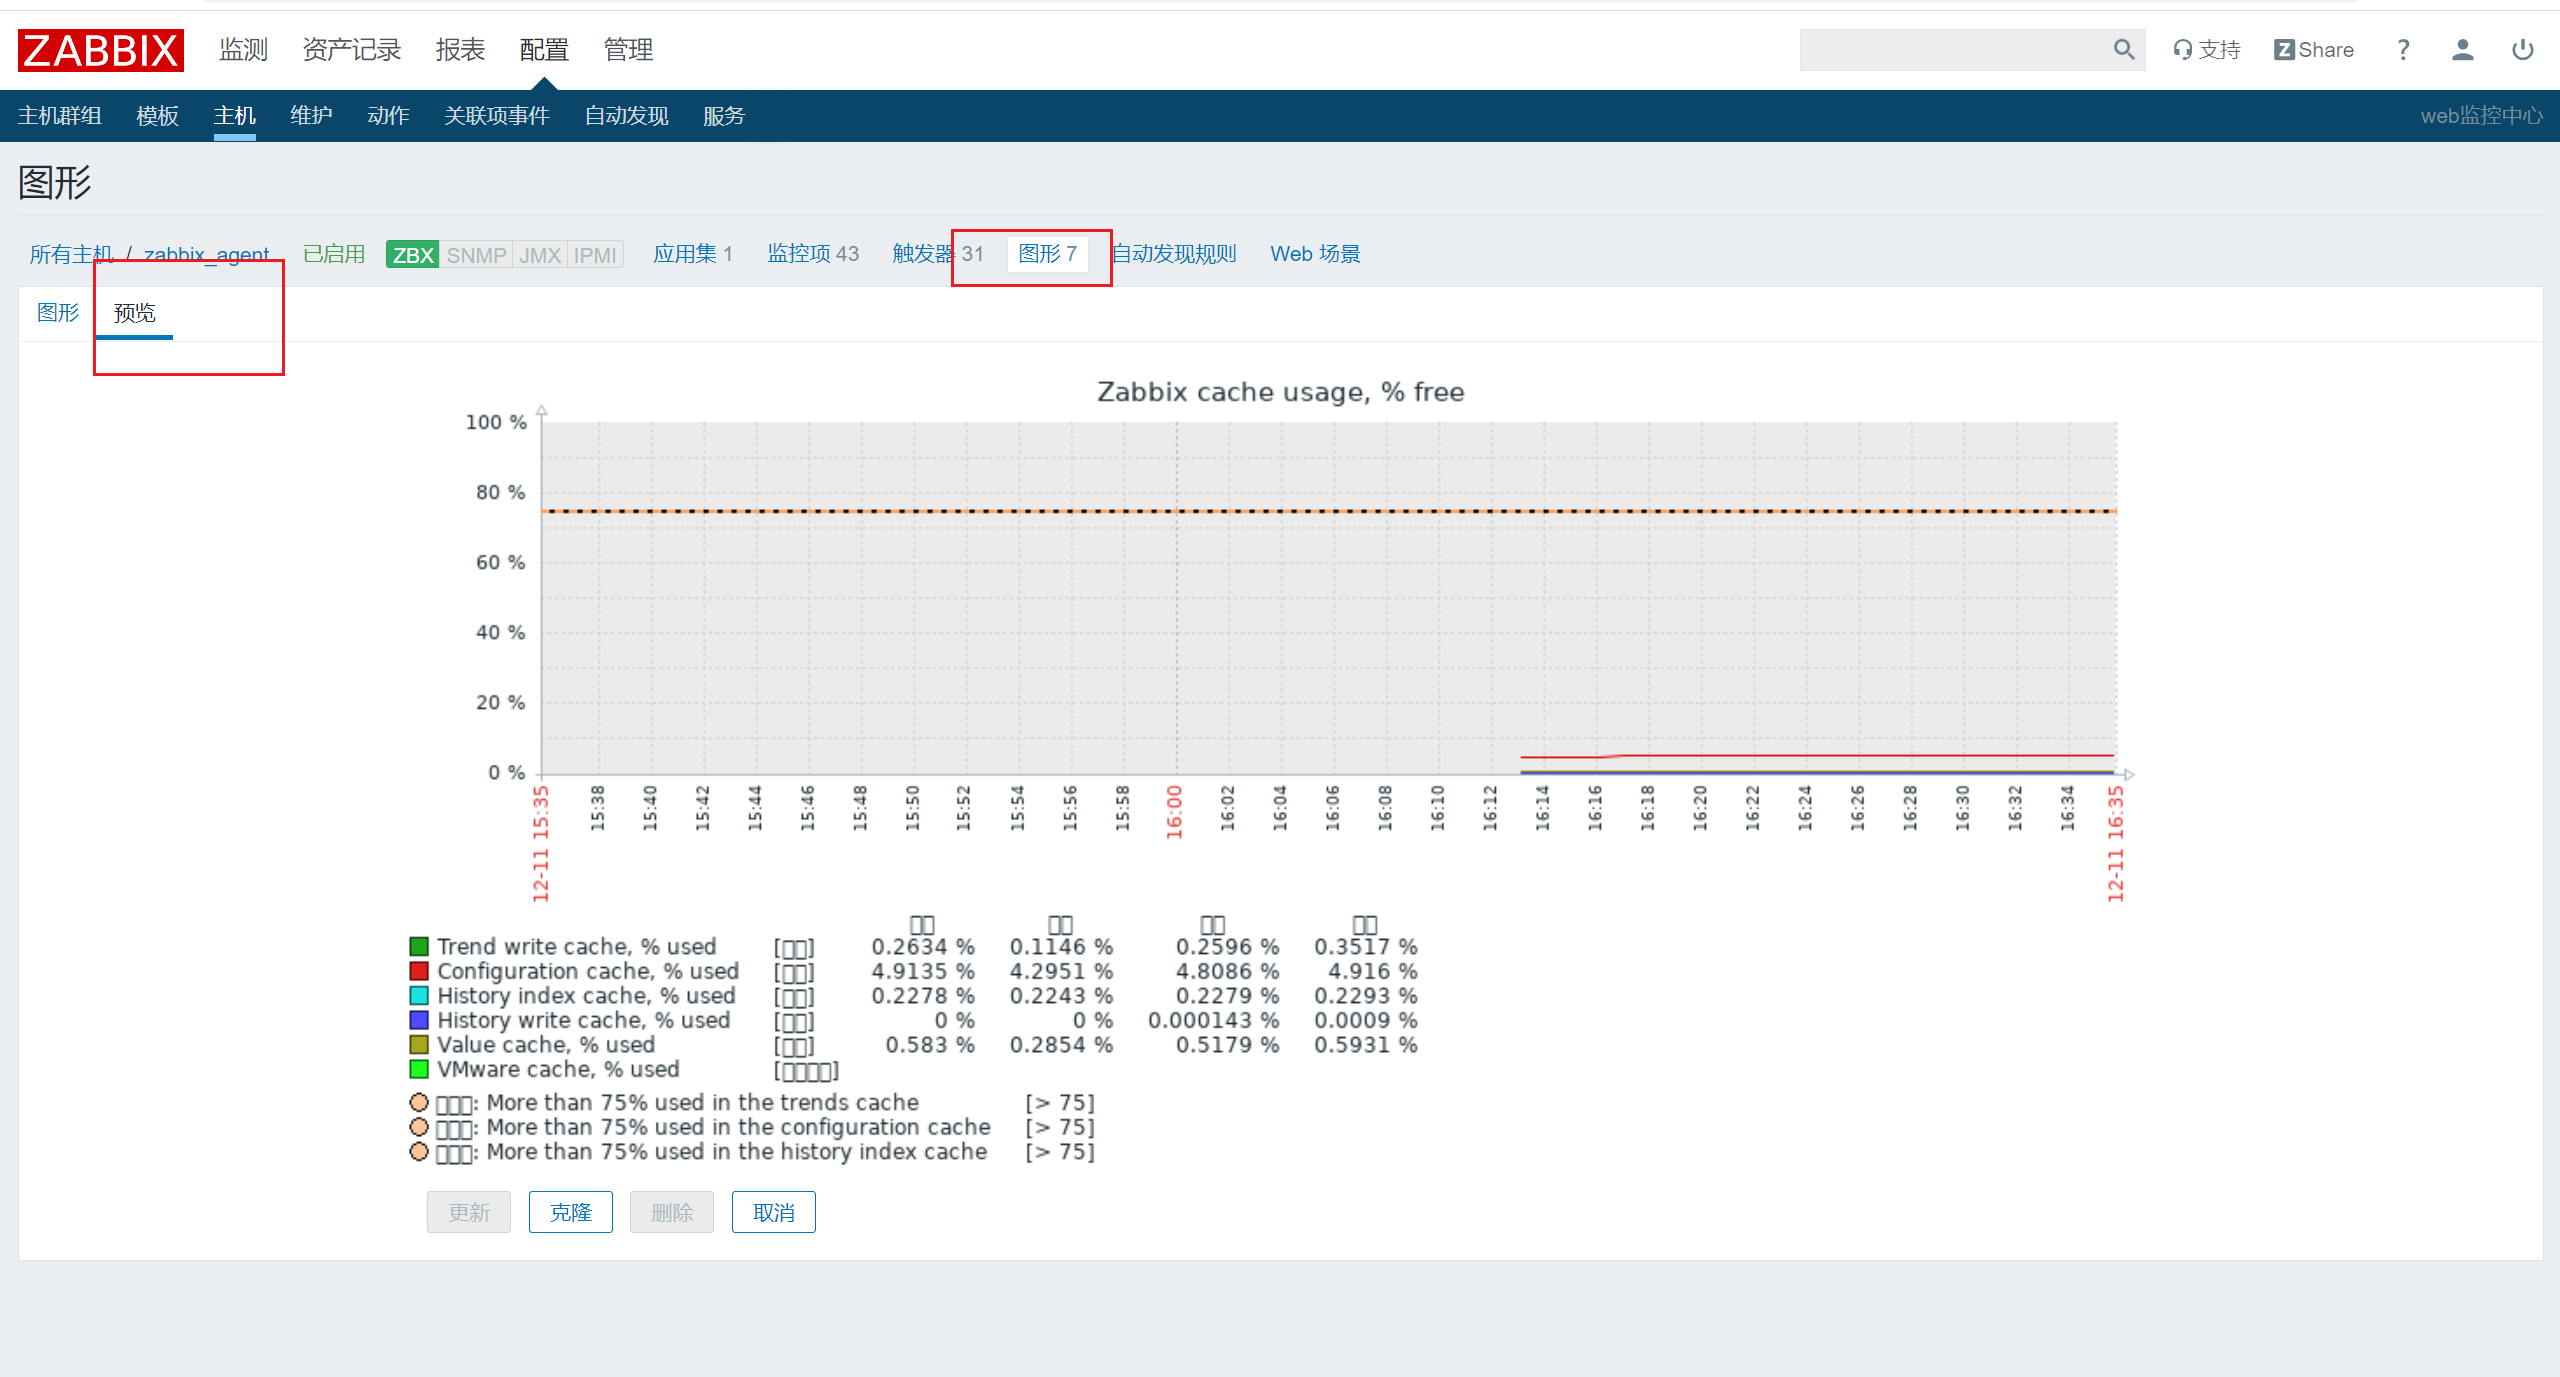The width and height of the screenshot is (2560, 1377).
Task: Click the 所有主机 breadcrumb link
Action: [72, 254]
